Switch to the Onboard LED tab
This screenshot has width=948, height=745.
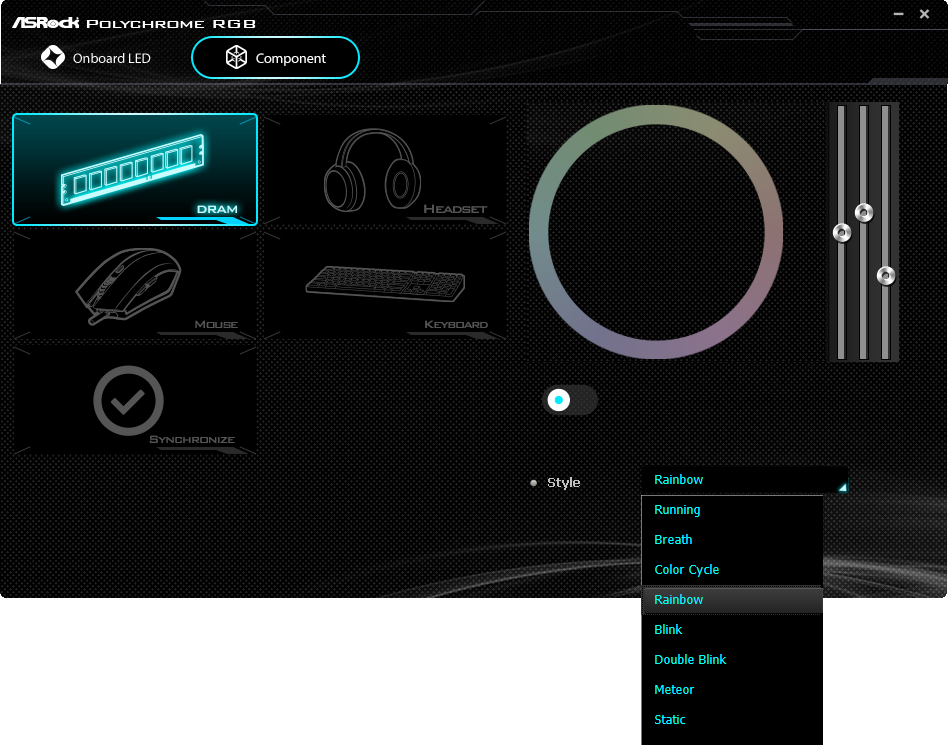click(96, 58)
